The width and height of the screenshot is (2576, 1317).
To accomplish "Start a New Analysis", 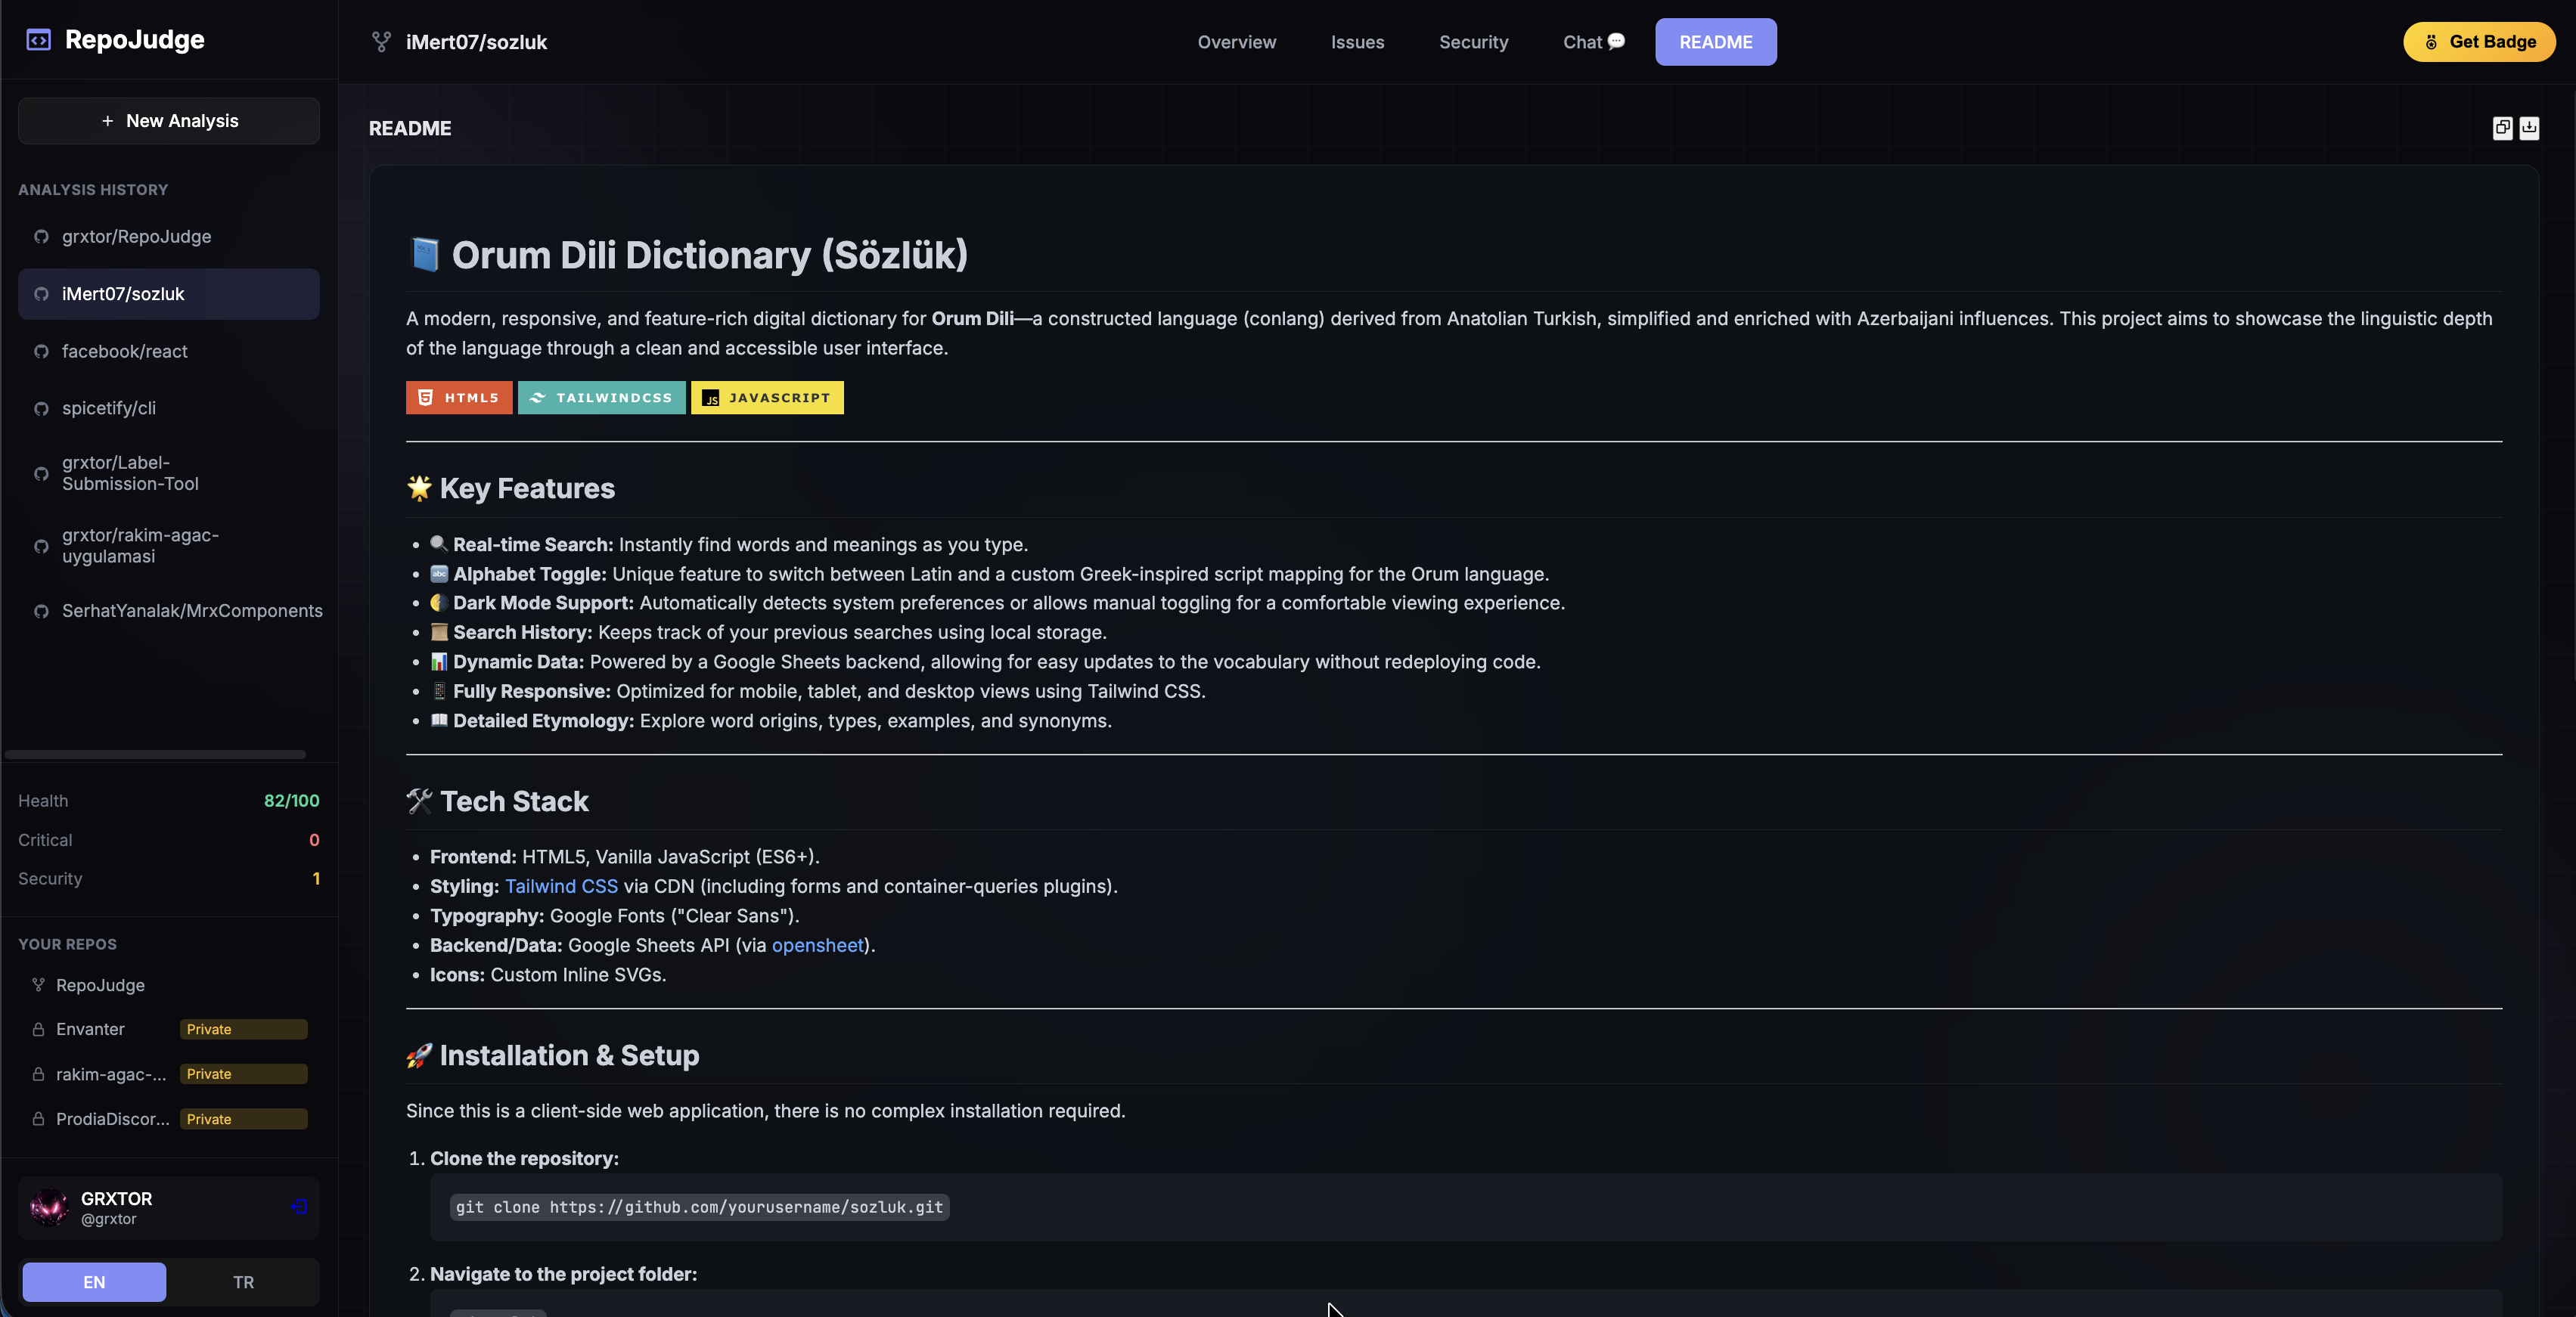I will click(x=169, y=121).
